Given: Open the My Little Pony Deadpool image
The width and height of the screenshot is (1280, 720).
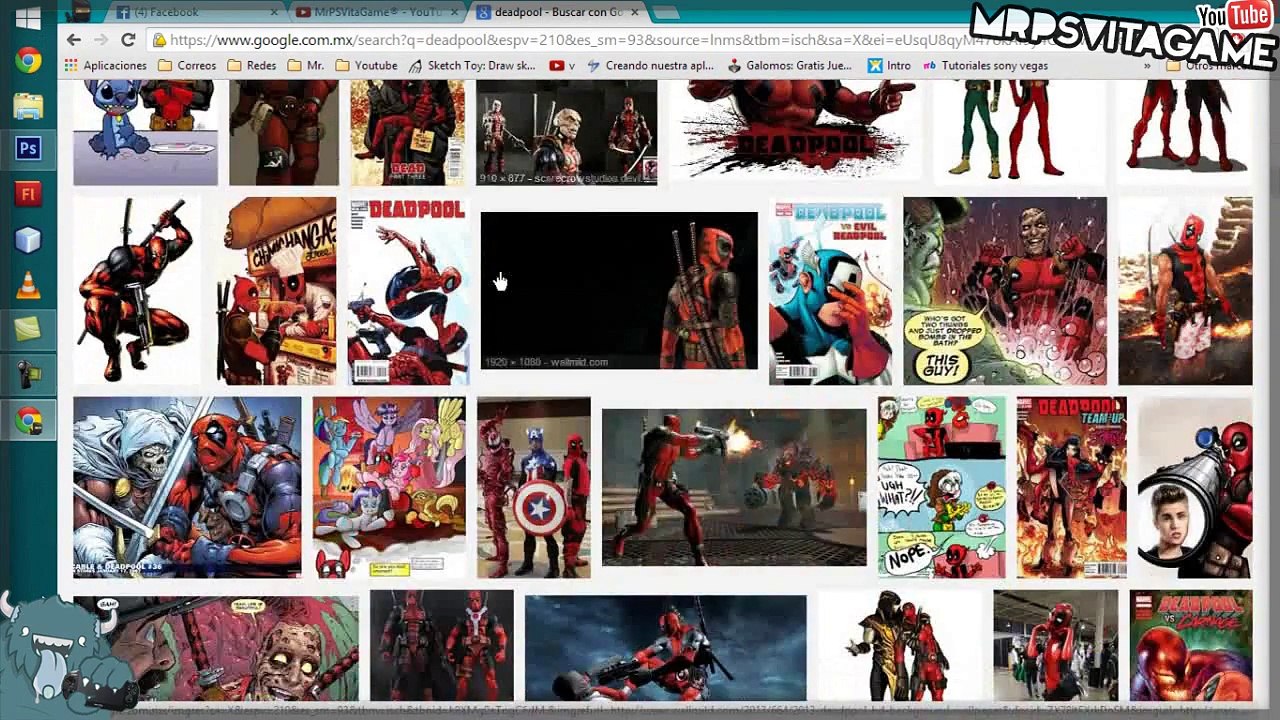Looking at the screenshot, I should pos(389,487).
